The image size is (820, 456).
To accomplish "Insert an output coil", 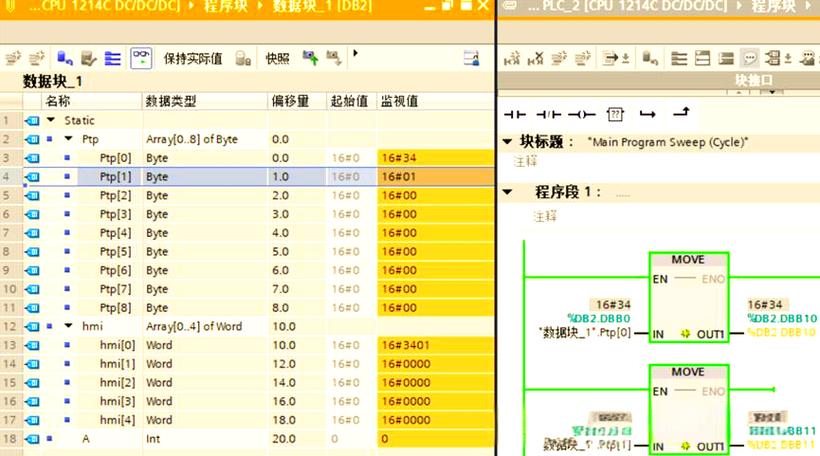I will pyautogui.click(x=582, y=115).
